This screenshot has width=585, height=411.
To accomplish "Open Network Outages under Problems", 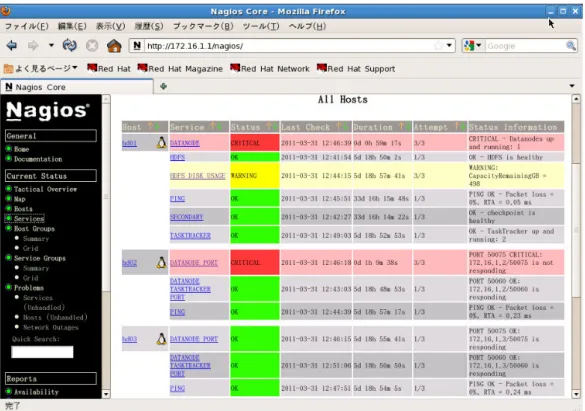I will 51,327.
